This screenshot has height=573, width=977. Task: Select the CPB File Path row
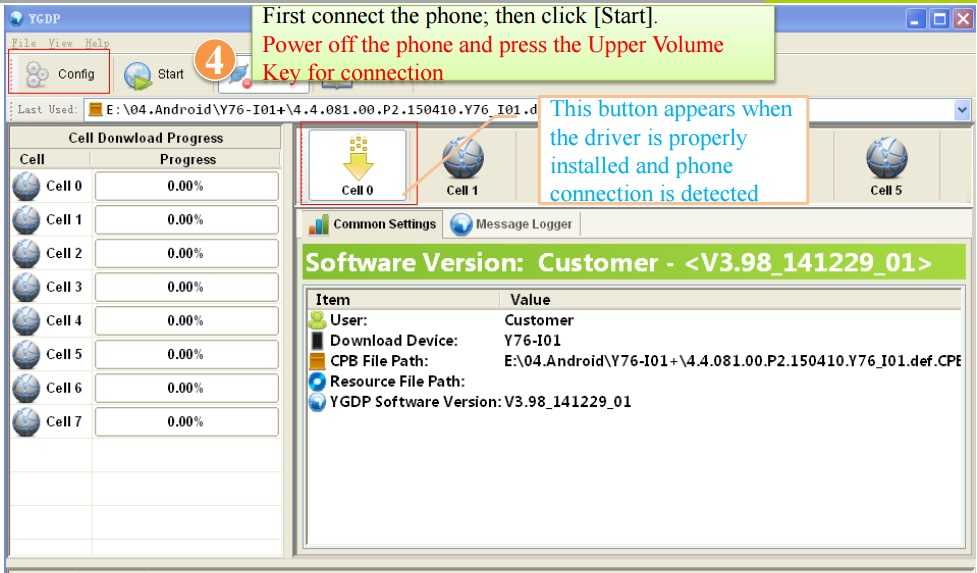(380, 361)
